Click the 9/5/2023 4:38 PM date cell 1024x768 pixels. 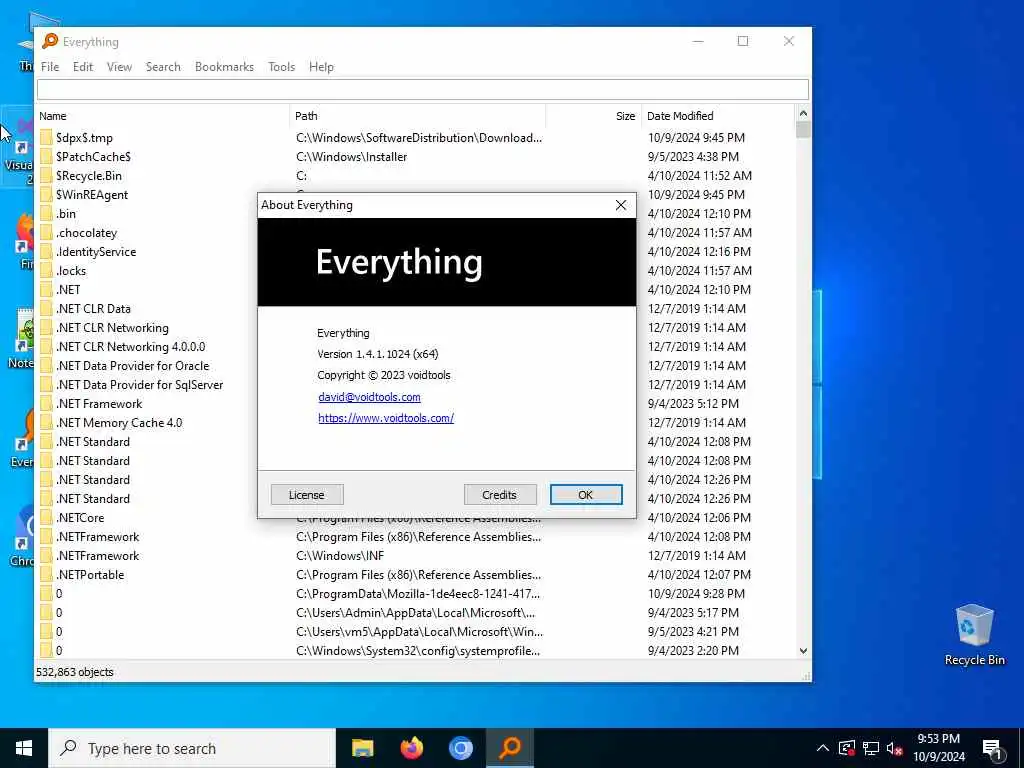click(694, 157)
